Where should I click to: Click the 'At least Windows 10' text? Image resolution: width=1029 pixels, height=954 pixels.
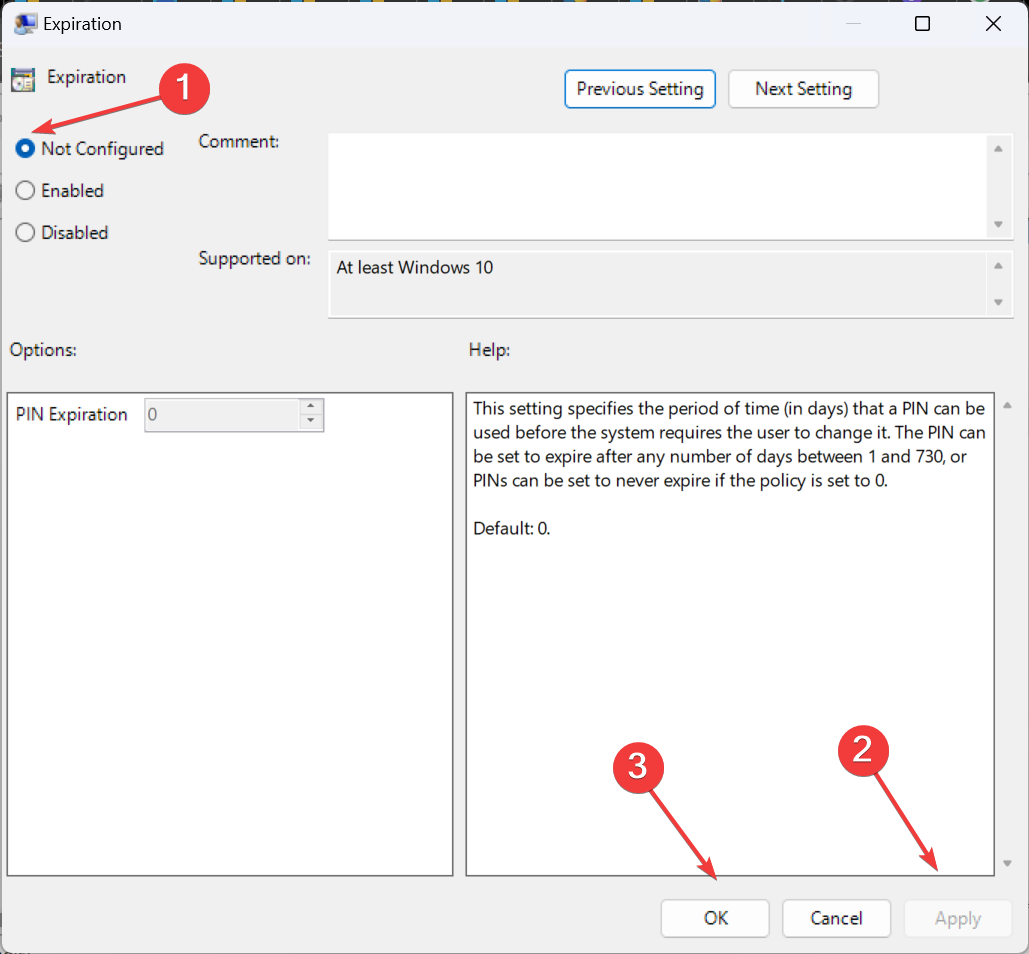415,268
